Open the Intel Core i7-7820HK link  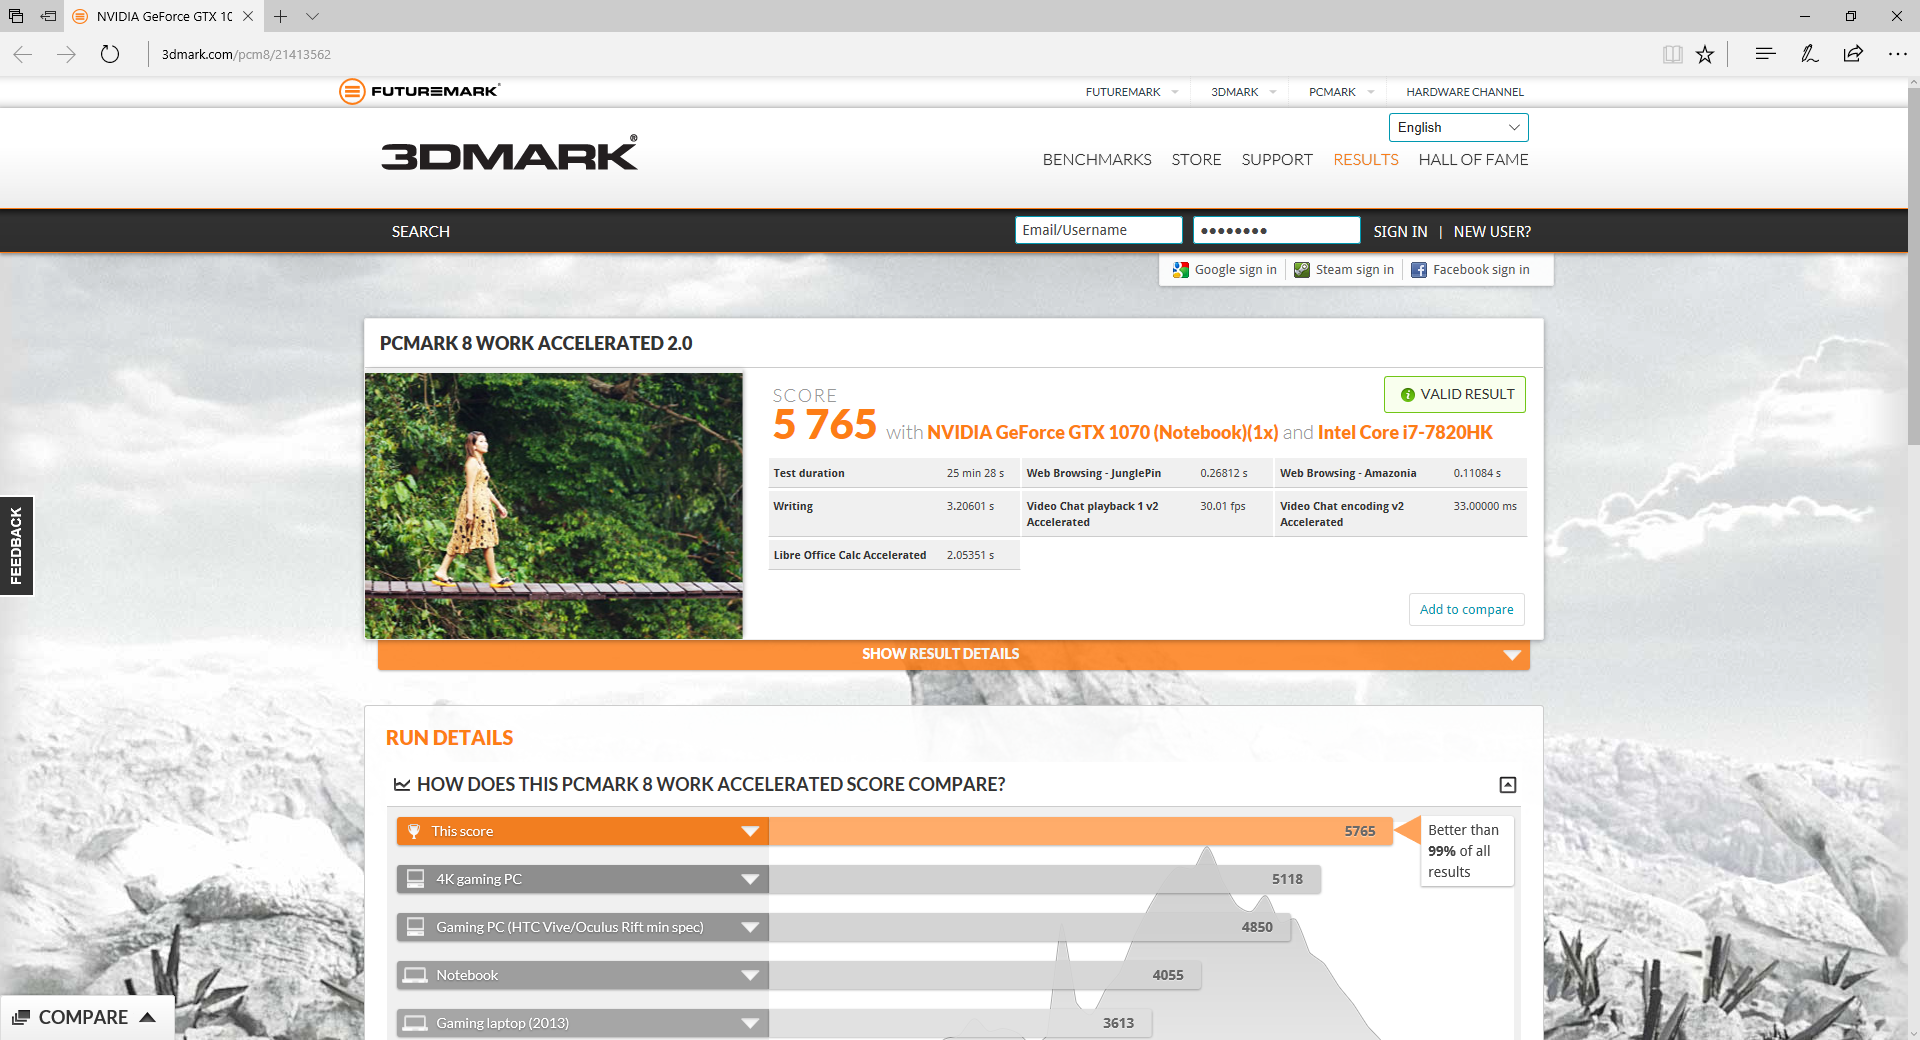(1405, 433)
